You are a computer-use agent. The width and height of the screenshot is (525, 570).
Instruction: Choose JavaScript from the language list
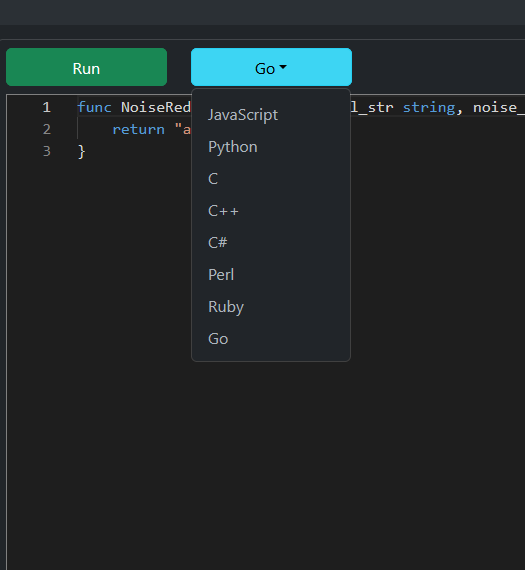[x=271, y=115]
